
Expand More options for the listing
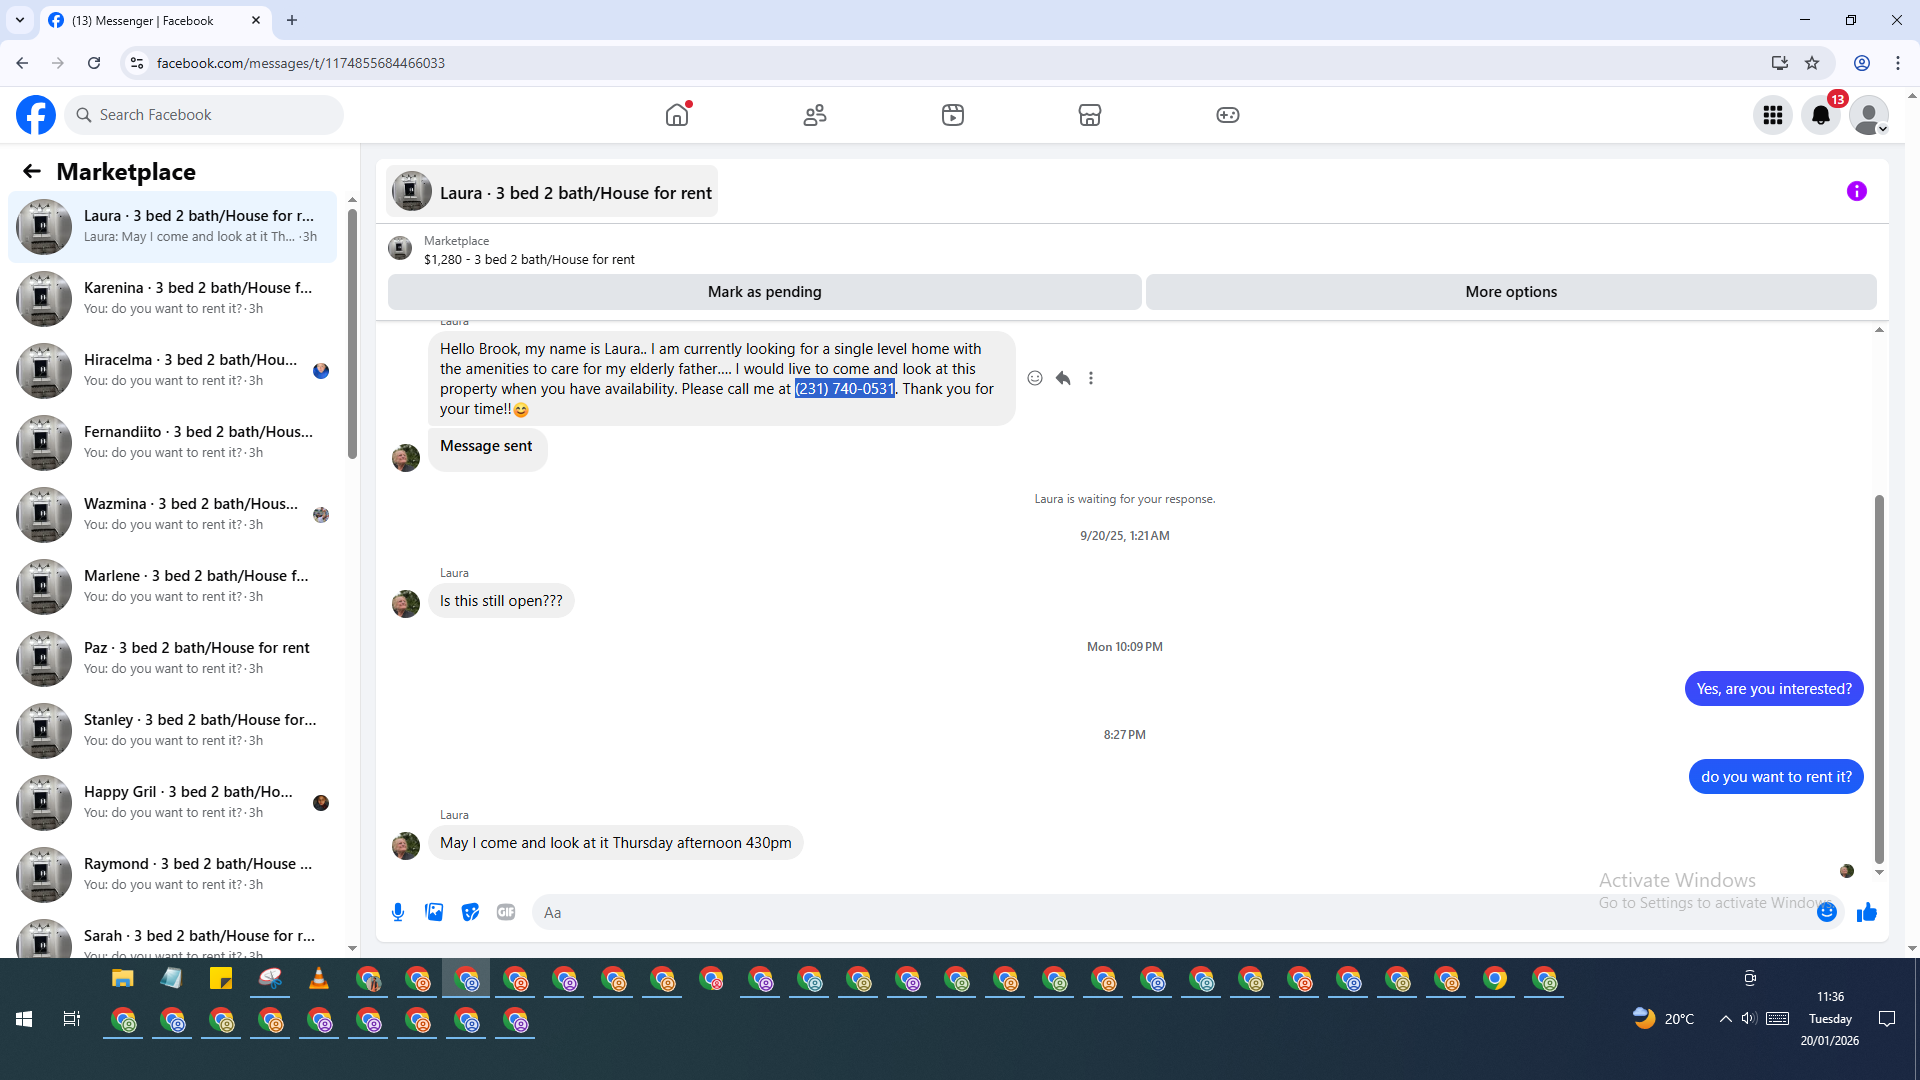pos(1511,292)
